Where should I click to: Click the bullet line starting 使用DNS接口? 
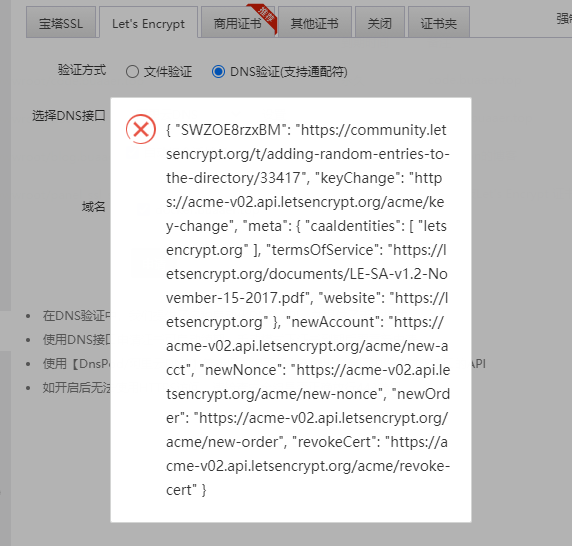pos(77,340)
